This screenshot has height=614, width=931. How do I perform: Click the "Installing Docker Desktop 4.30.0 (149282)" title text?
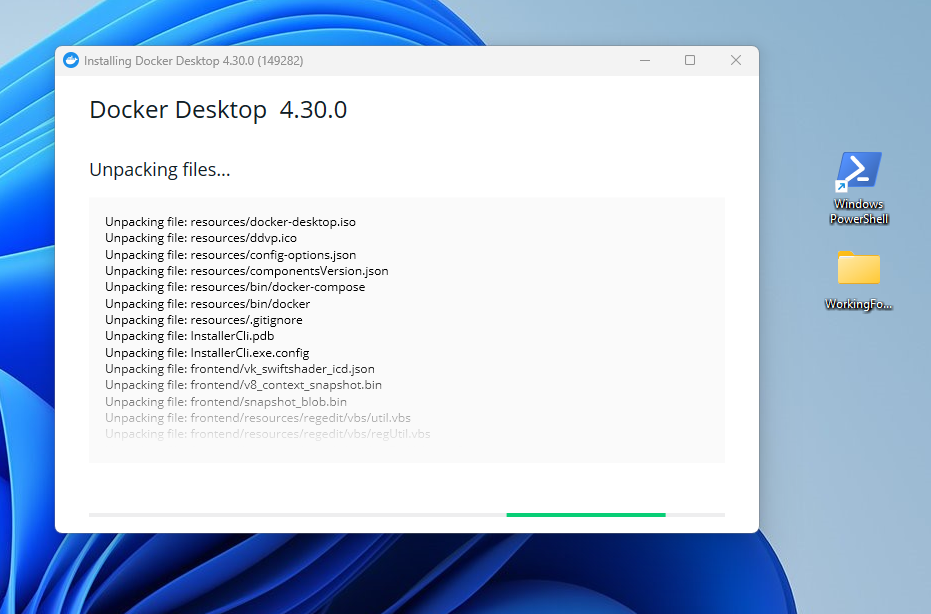pos(194,61)
